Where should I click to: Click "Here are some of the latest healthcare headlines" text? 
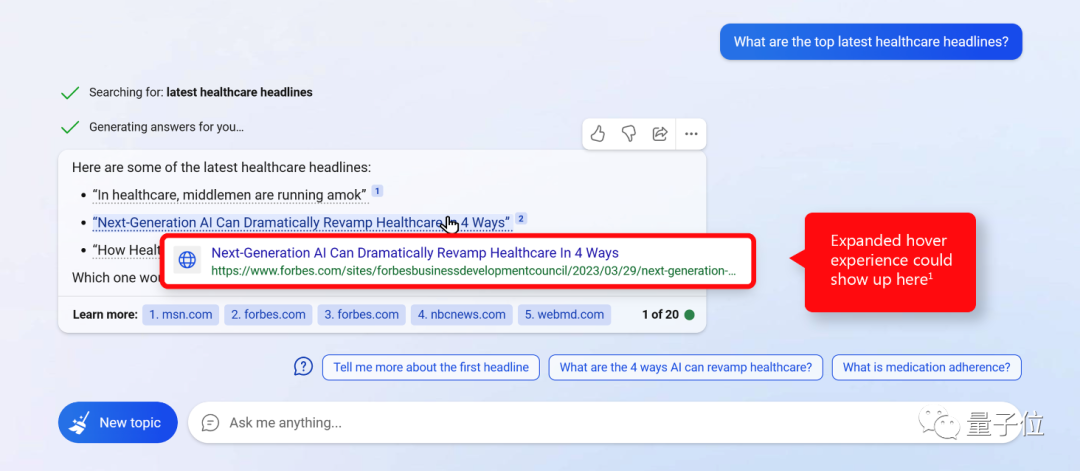point(221,167)
